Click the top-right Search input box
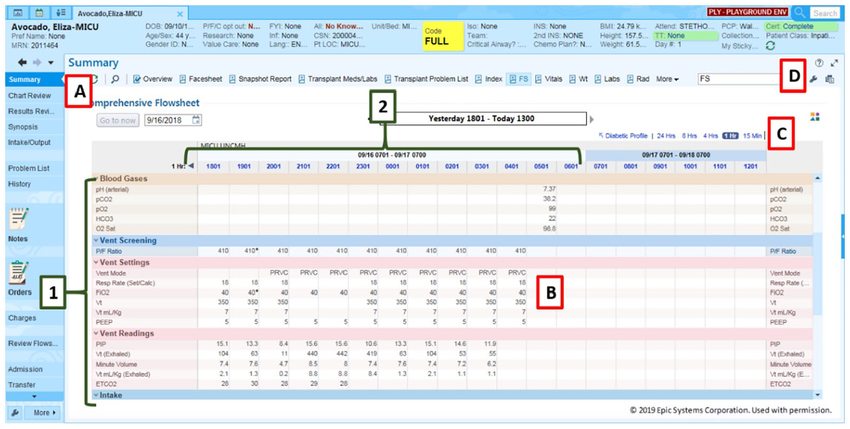 pos(825,12)
